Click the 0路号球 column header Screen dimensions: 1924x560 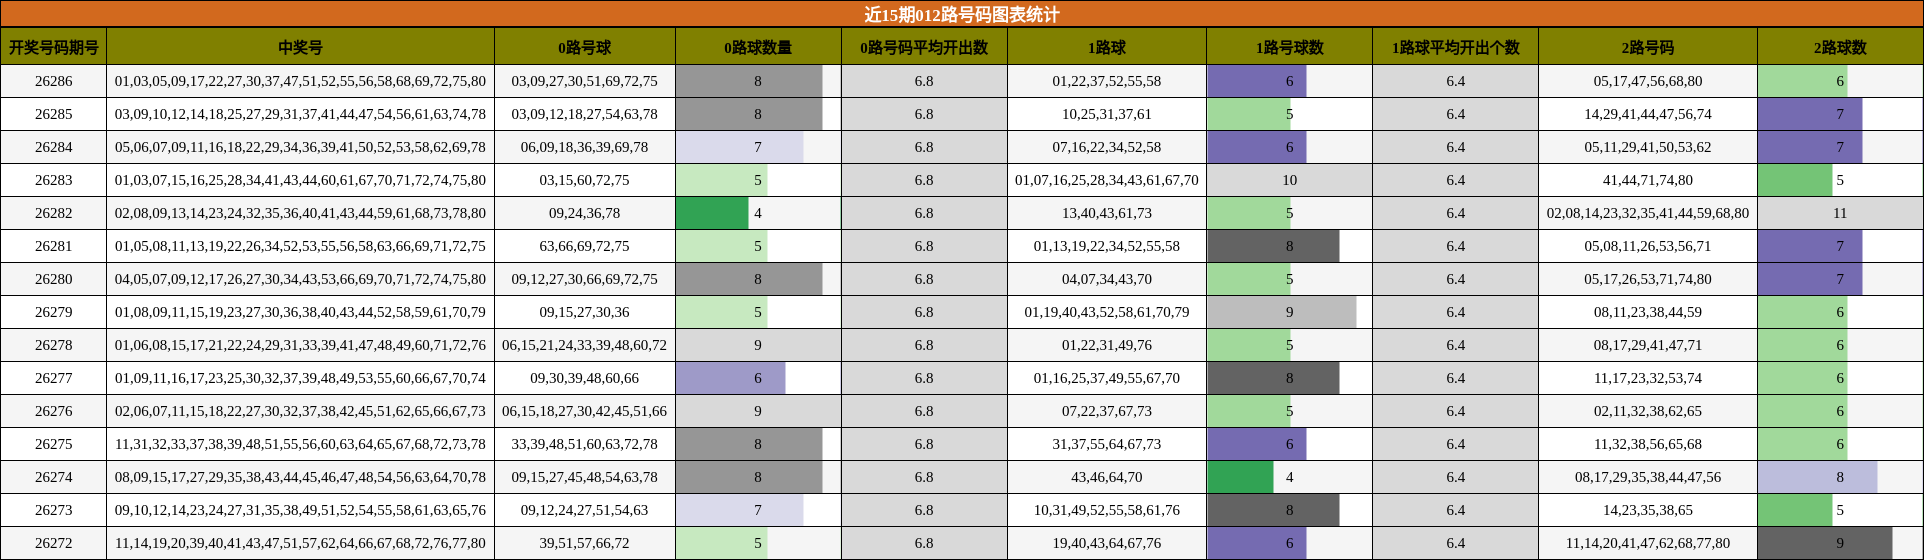tap(584, 47)
